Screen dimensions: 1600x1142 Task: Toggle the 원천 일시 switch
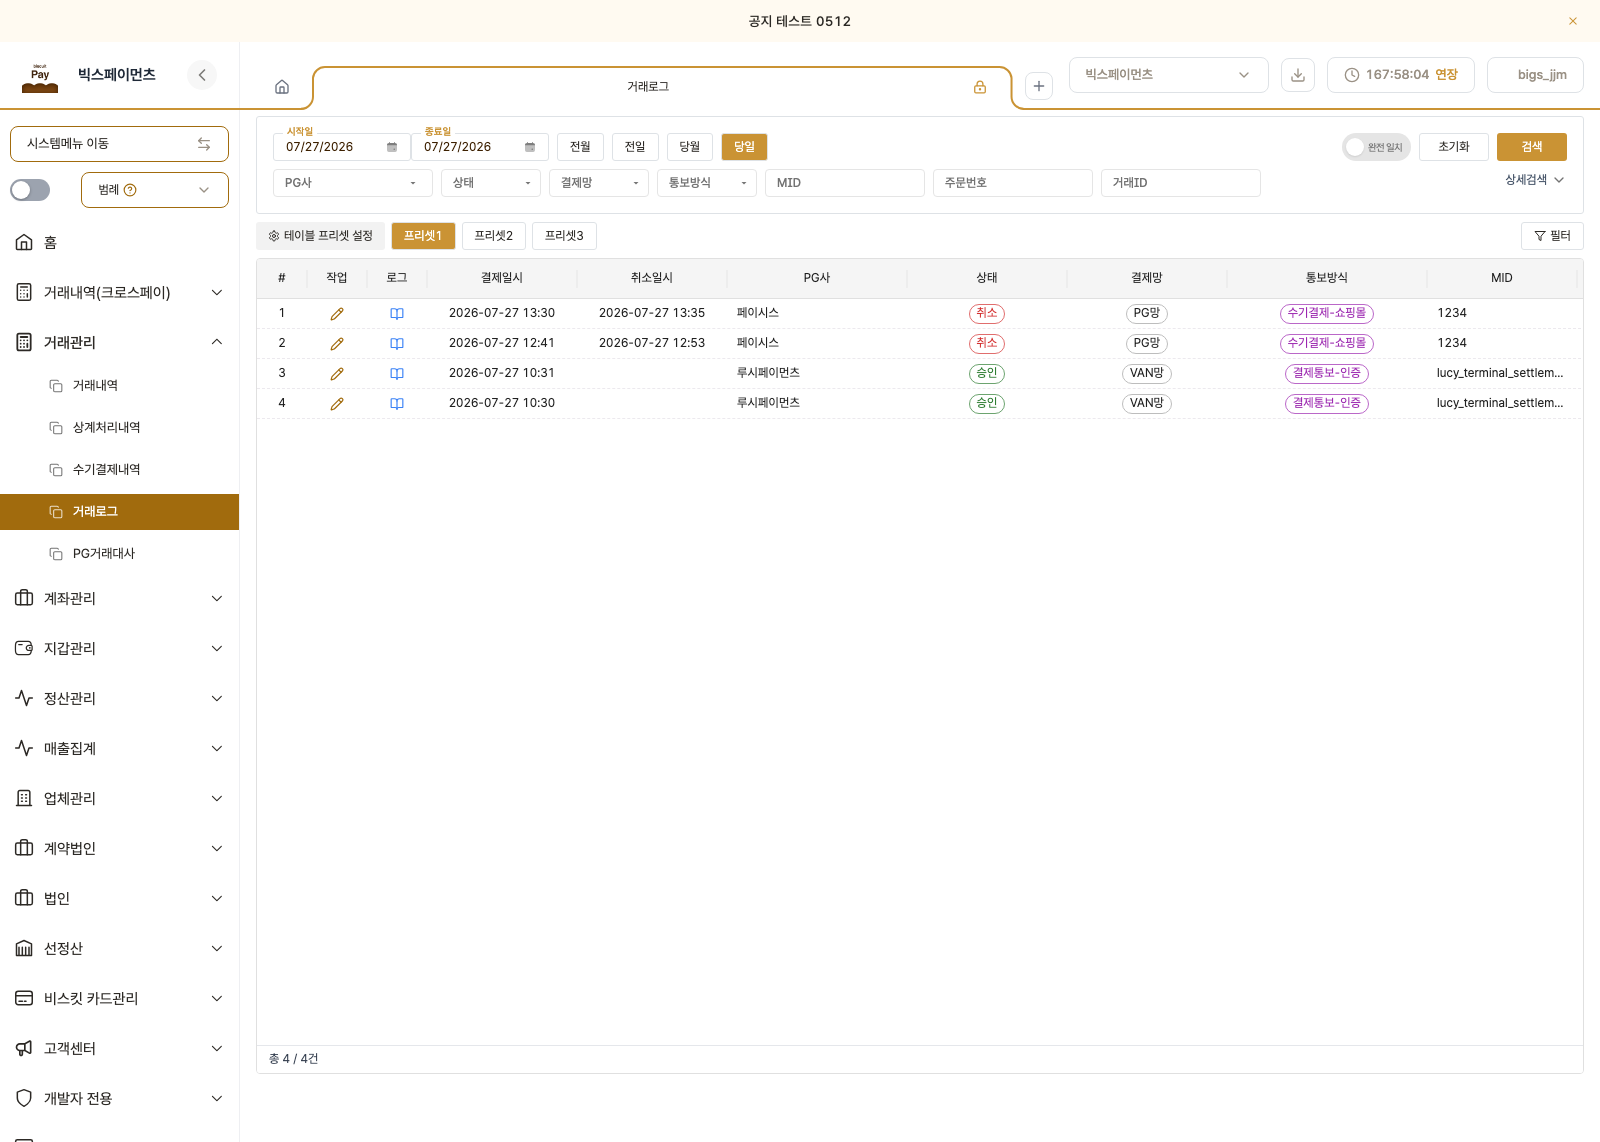[1376, 147]
